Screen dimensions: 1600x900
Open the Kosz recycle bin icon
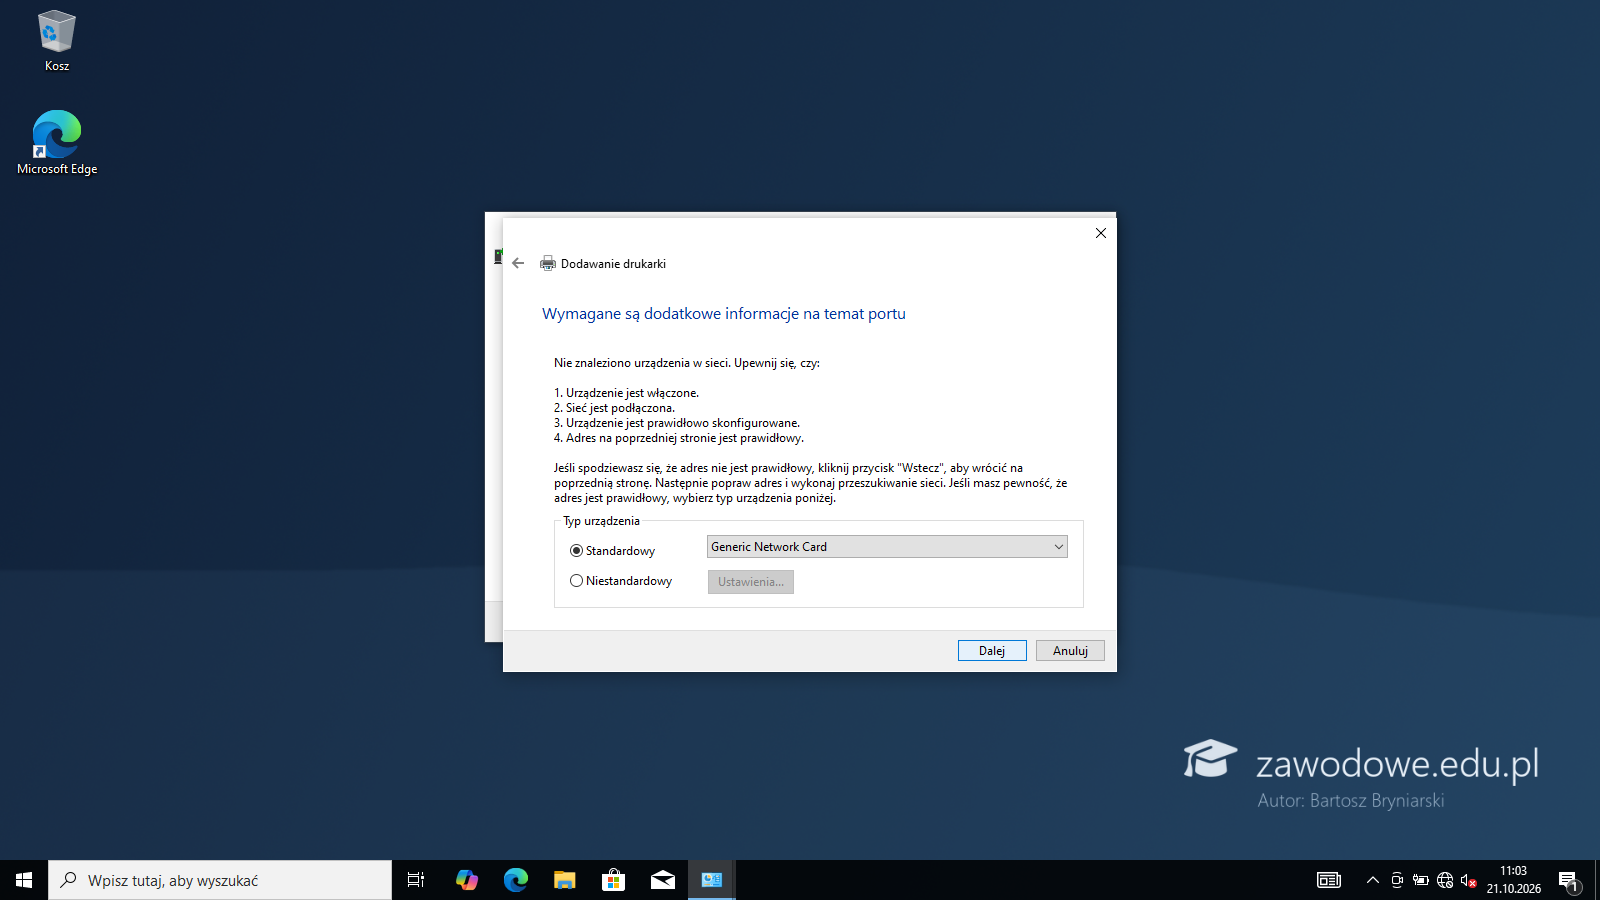(x=57, y=41)
